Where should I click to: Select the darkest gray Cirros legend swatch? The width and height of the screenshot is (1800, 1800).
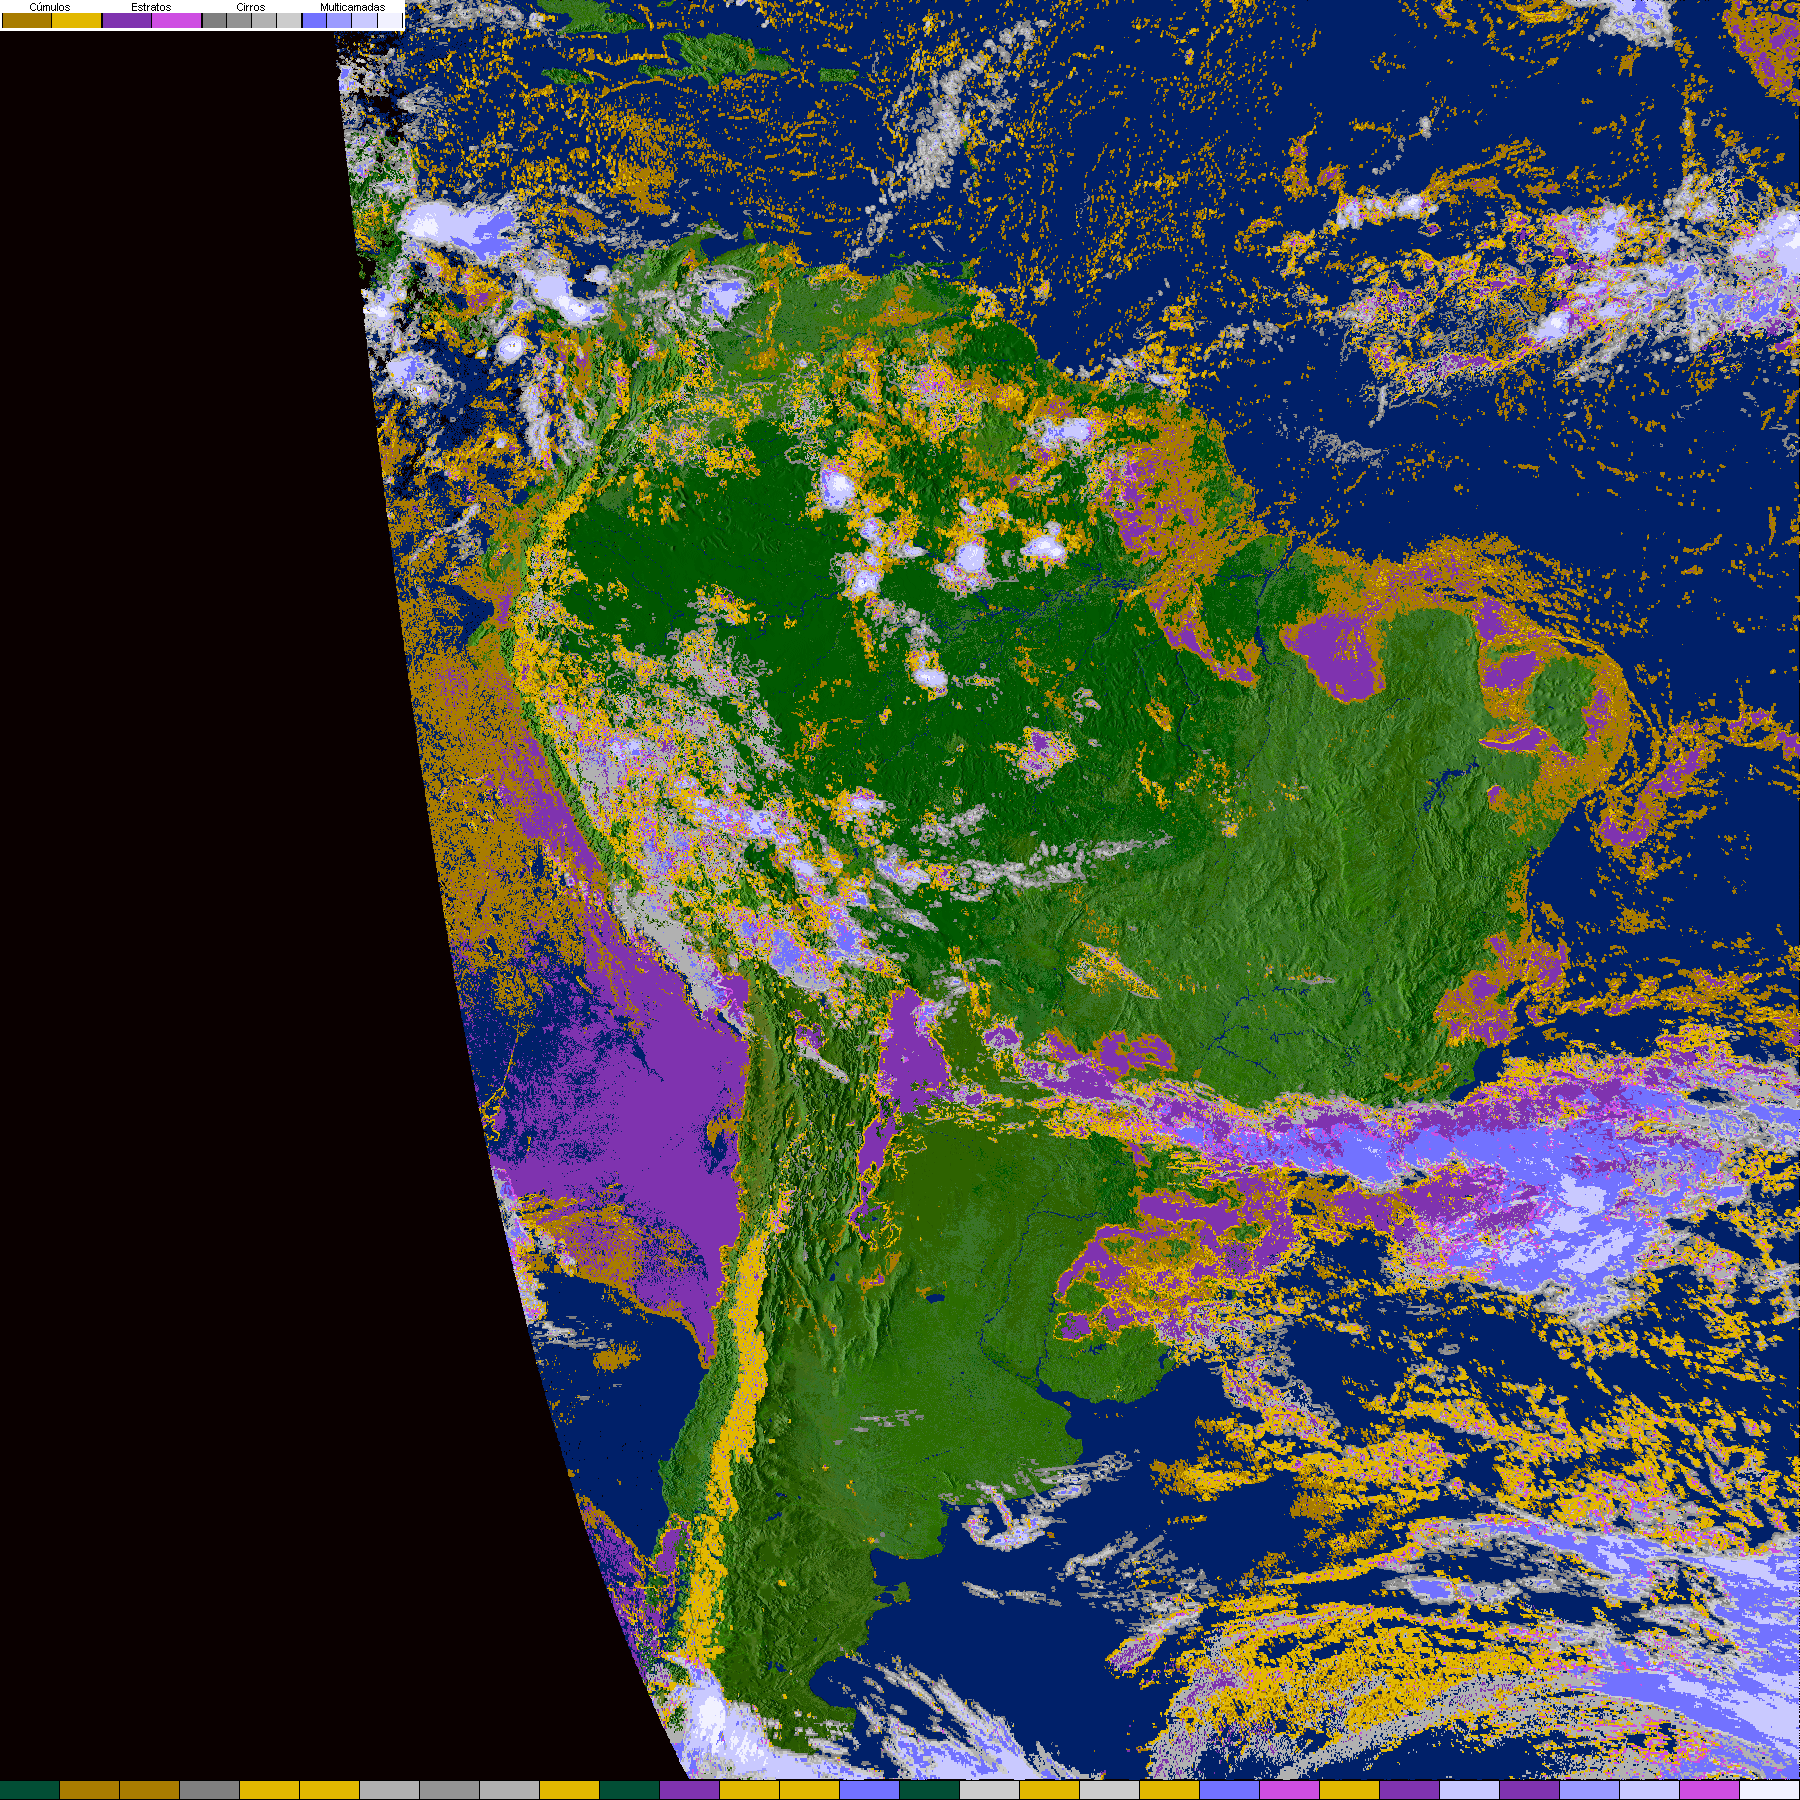(214, 21)
